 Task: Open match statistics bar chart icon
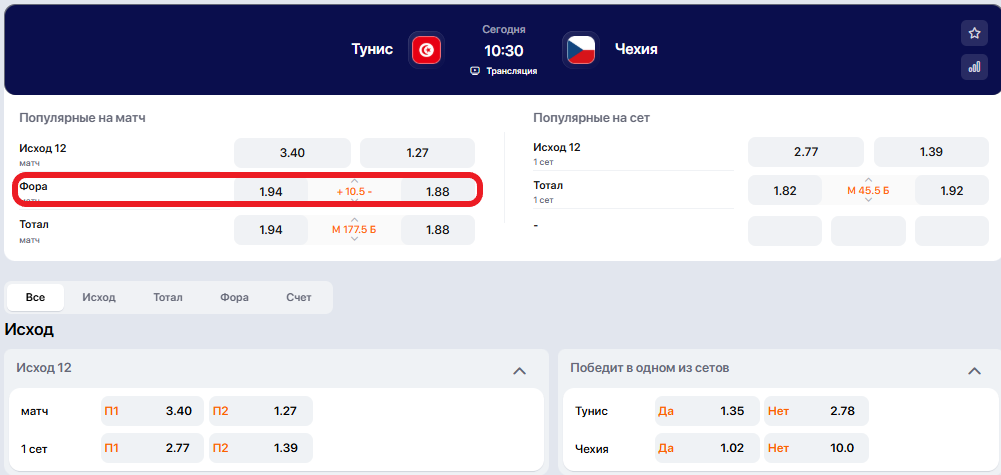(x=974, y=67)
